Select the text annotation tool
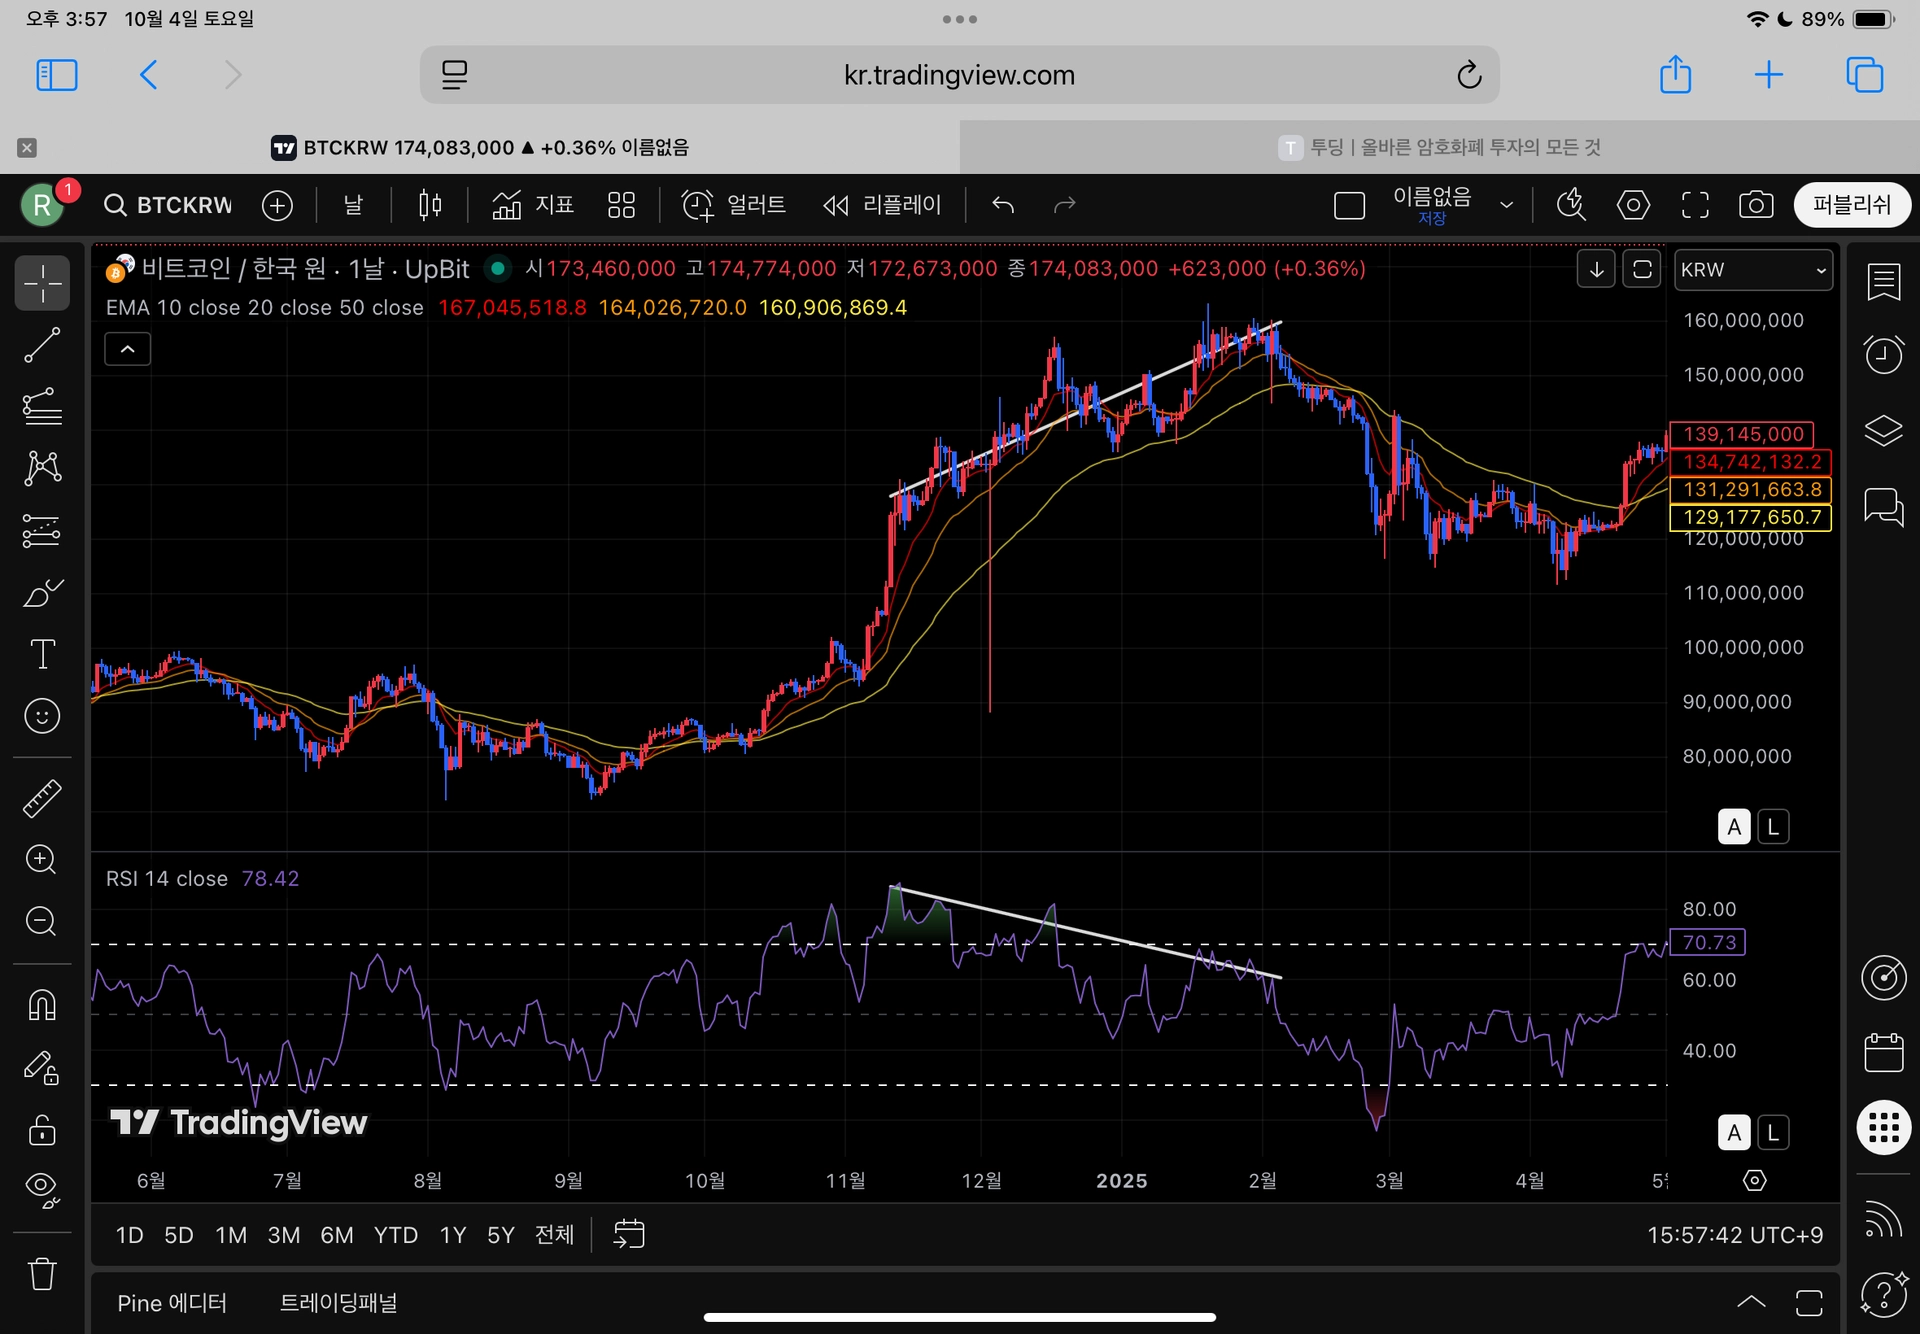This screenshot has width=1920, height=1334. (x=42, y=654)
